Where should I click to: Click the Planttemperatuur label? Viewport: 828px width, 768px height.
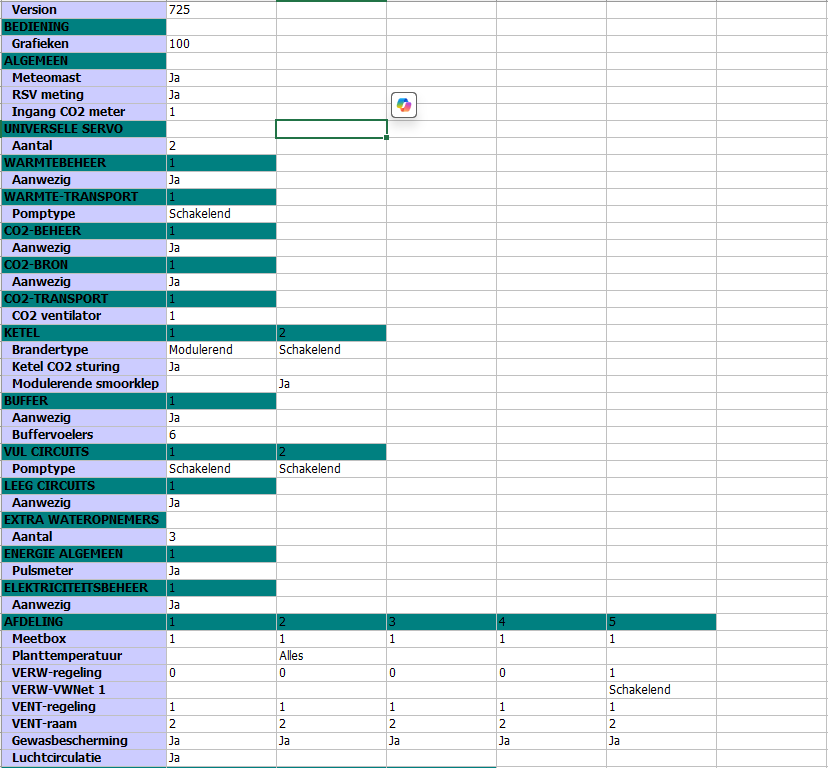pyautogui.click(x=84, y=655)
